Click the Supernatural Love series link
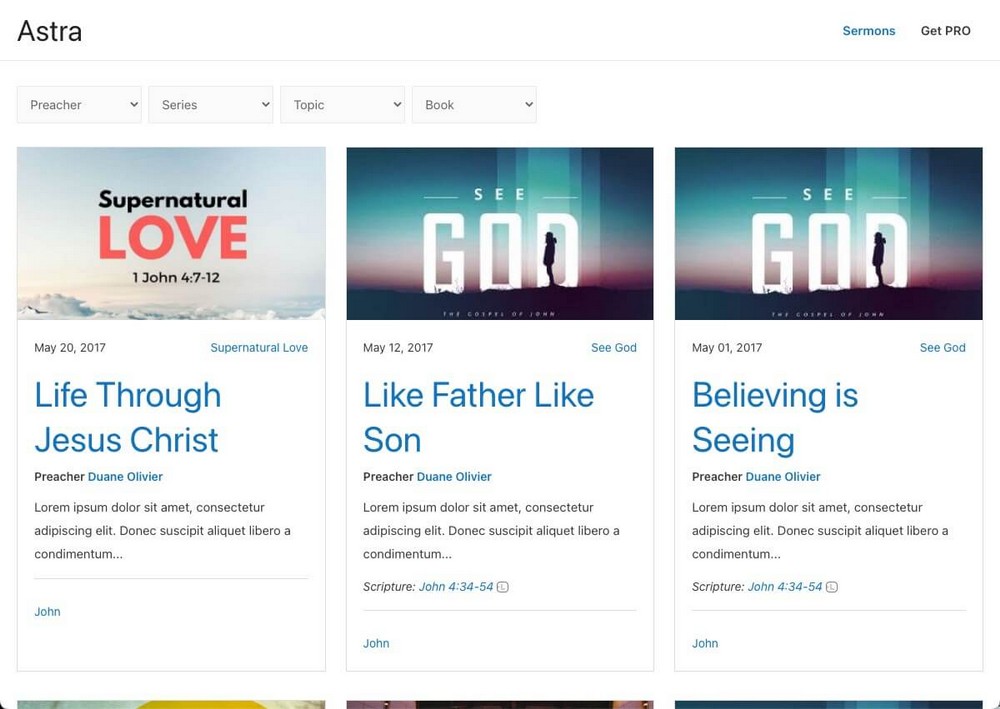The height and width of the screenshot is (709, 1000). 259,347
